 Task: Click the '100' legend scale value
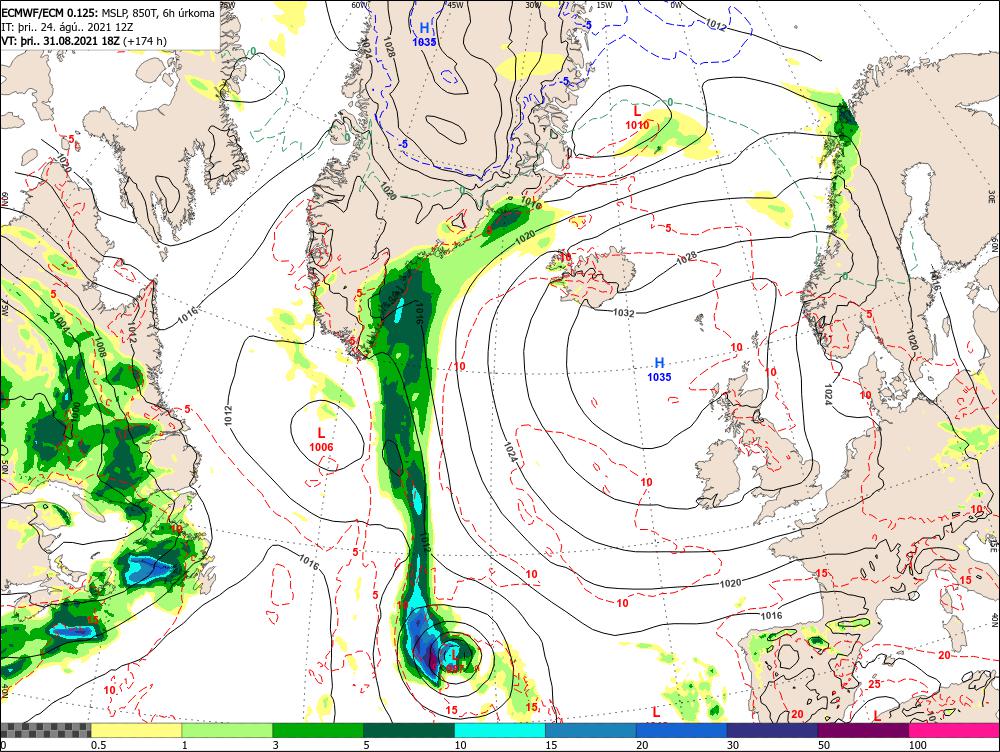[x=917, y=745]
